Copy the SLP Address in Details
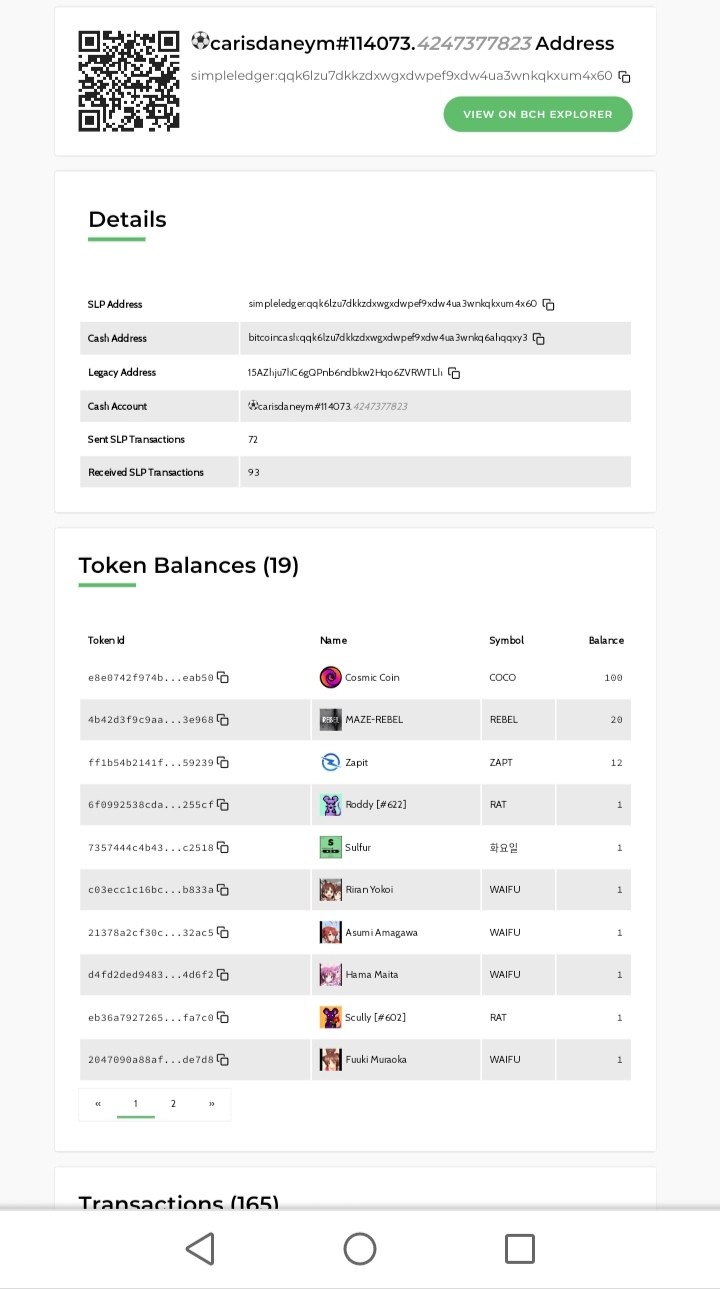The width and height of the screenshot is (720, 1289). click(x=548, y=305)
